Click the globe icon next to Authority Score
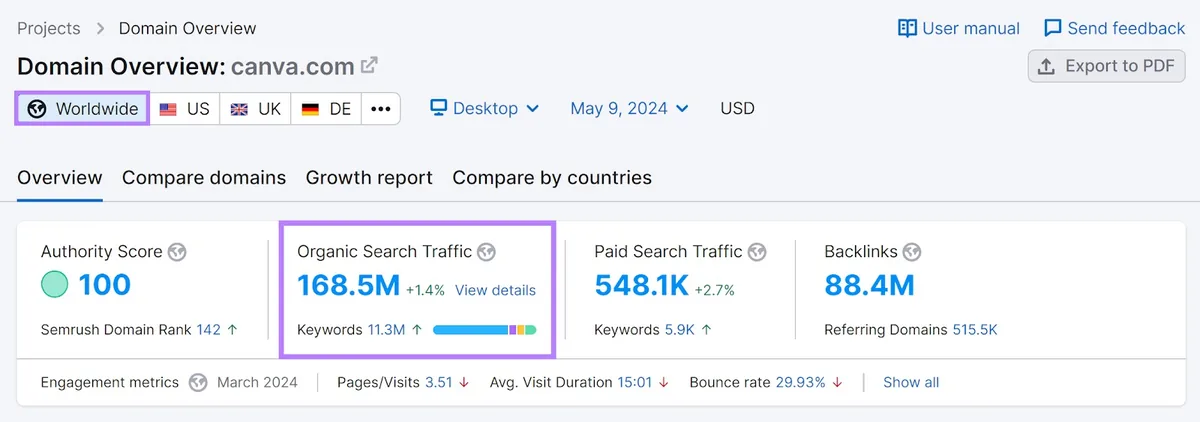This screenshot has height=422, width=1200. point(177,252)
